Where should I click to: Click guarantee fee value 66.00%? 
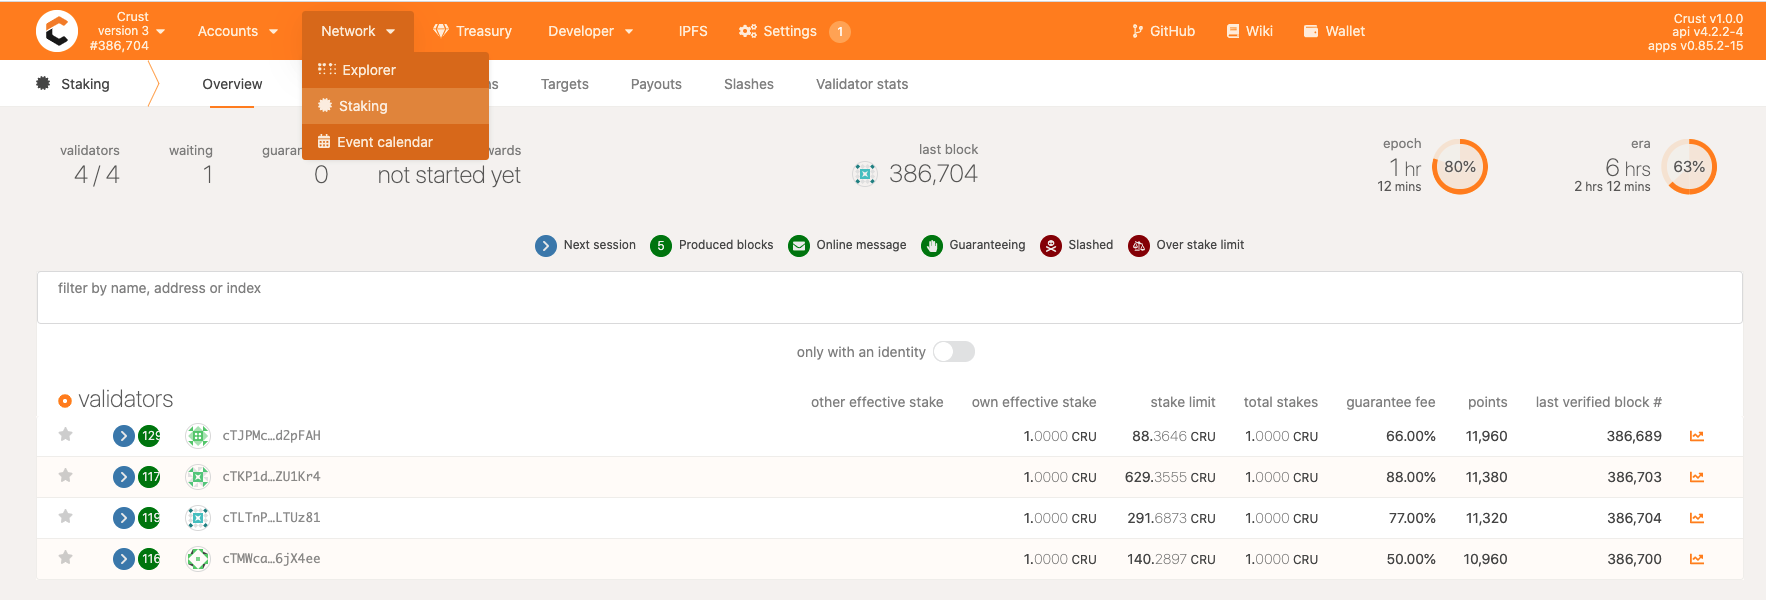(x=1410, y=436)
